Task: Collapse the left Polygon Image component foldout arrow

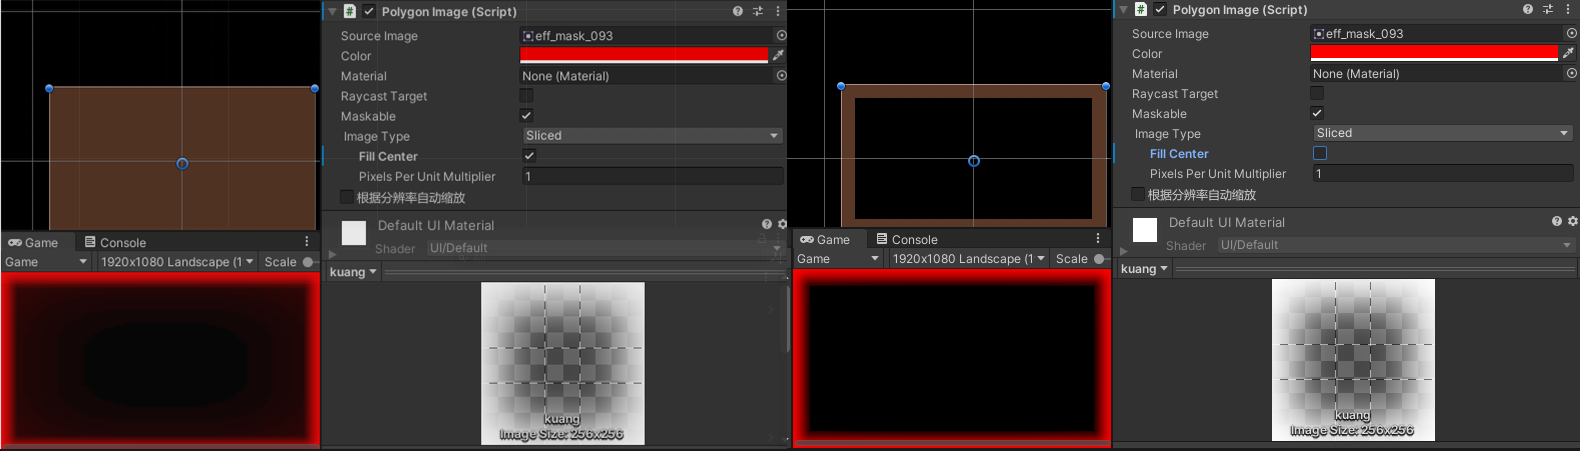Action: coord(332,12)
